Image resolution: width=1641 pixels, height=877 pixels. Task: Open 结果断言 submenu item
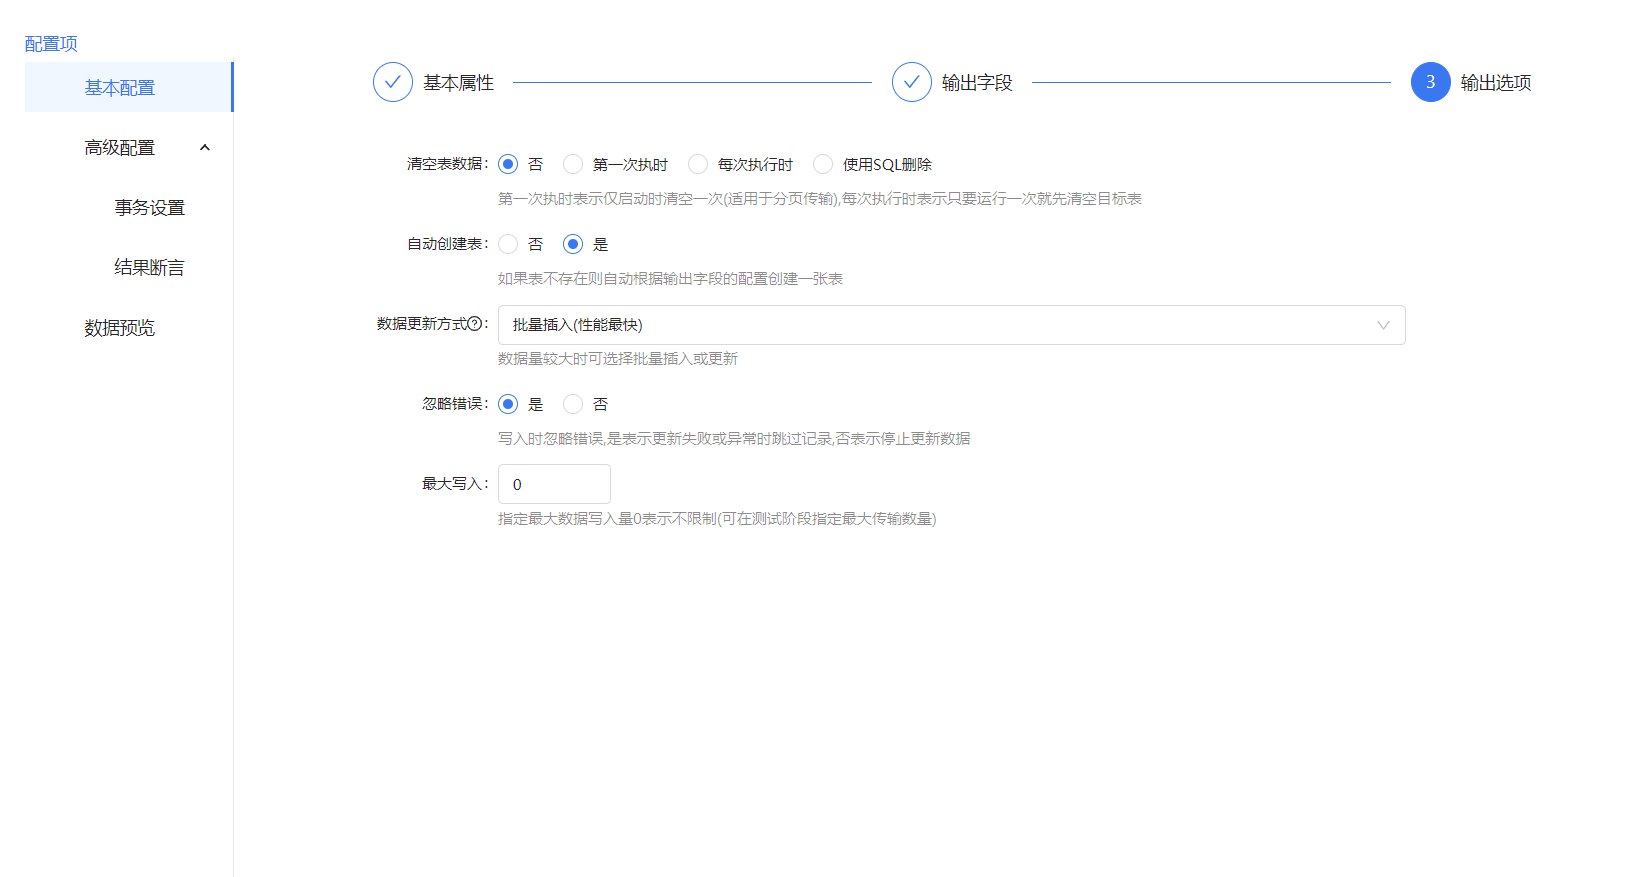click(x=150, y=268)
